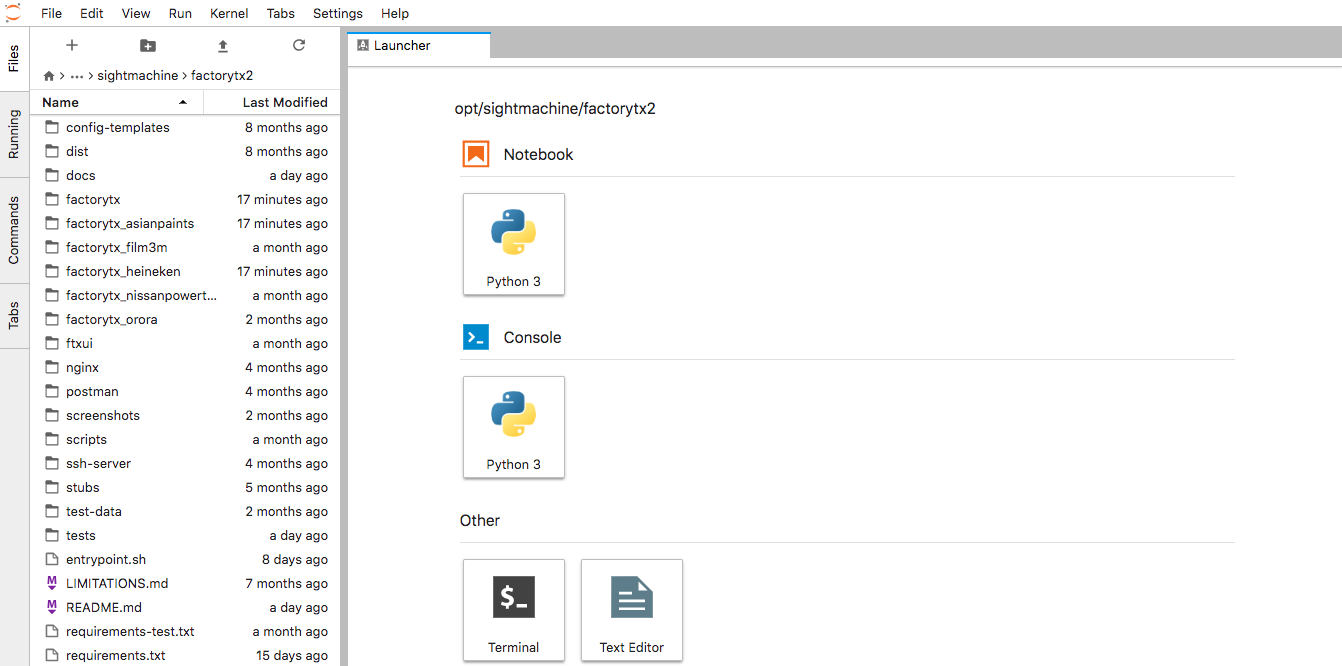The width and height of the screenshot is (1342, 666).
Task: Create a new folder in file browser
Action: (147, 45)
